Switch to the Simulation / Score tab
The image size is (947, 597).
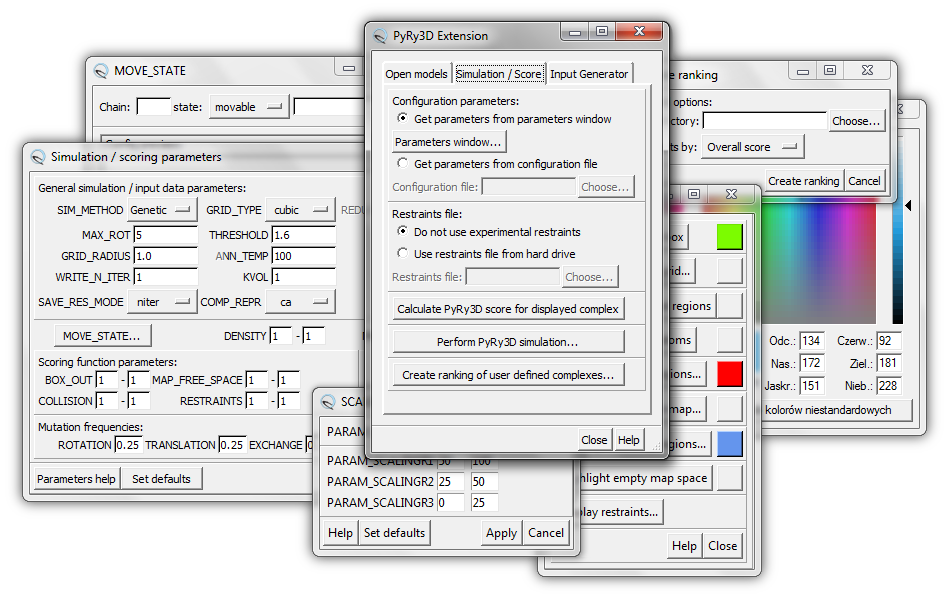(x=499, y=74)
